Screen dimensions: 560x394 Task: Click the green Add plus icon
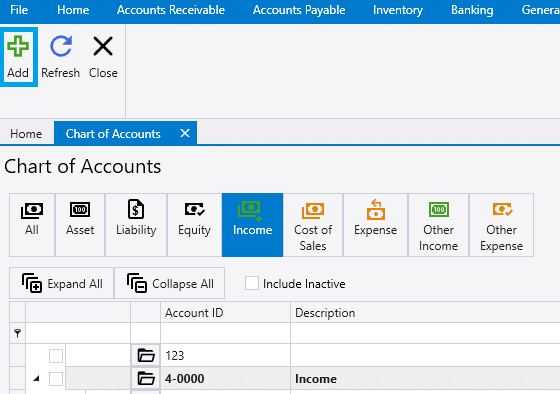(x=18, y=46)
